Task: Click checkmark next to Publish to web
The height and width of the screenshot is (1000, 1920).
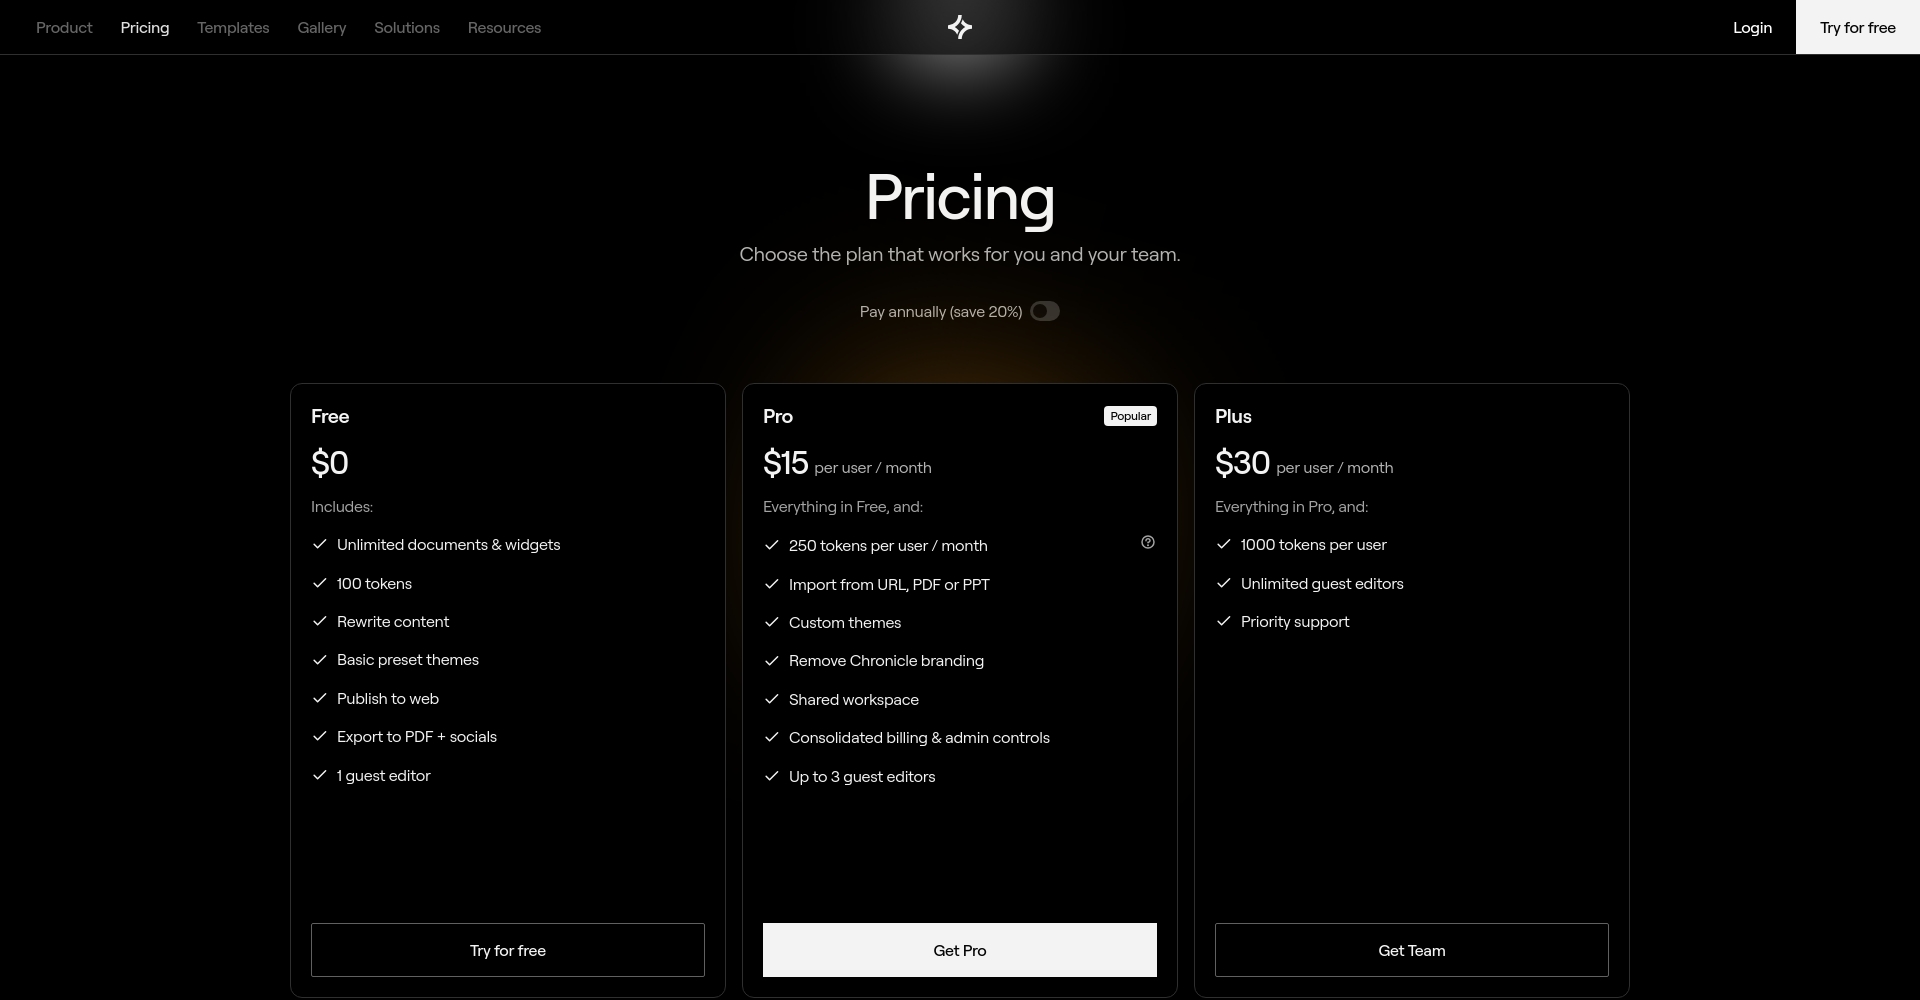Action: [x=320, y=698]
